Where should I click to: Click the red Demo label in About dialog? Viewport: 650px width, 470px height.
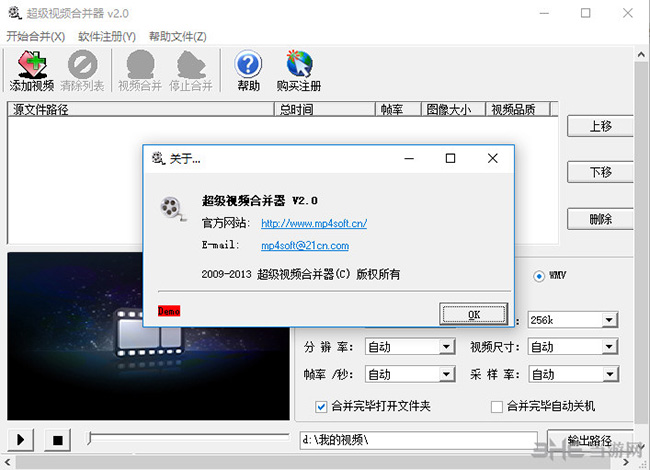169,311
